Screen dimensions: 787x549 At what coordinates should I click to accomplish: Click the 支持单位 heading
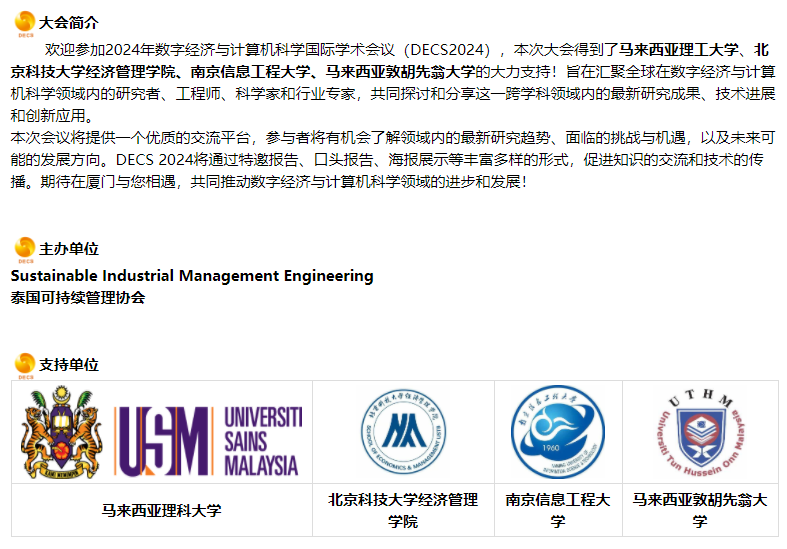pyautogui.click(x=69, y=365)
